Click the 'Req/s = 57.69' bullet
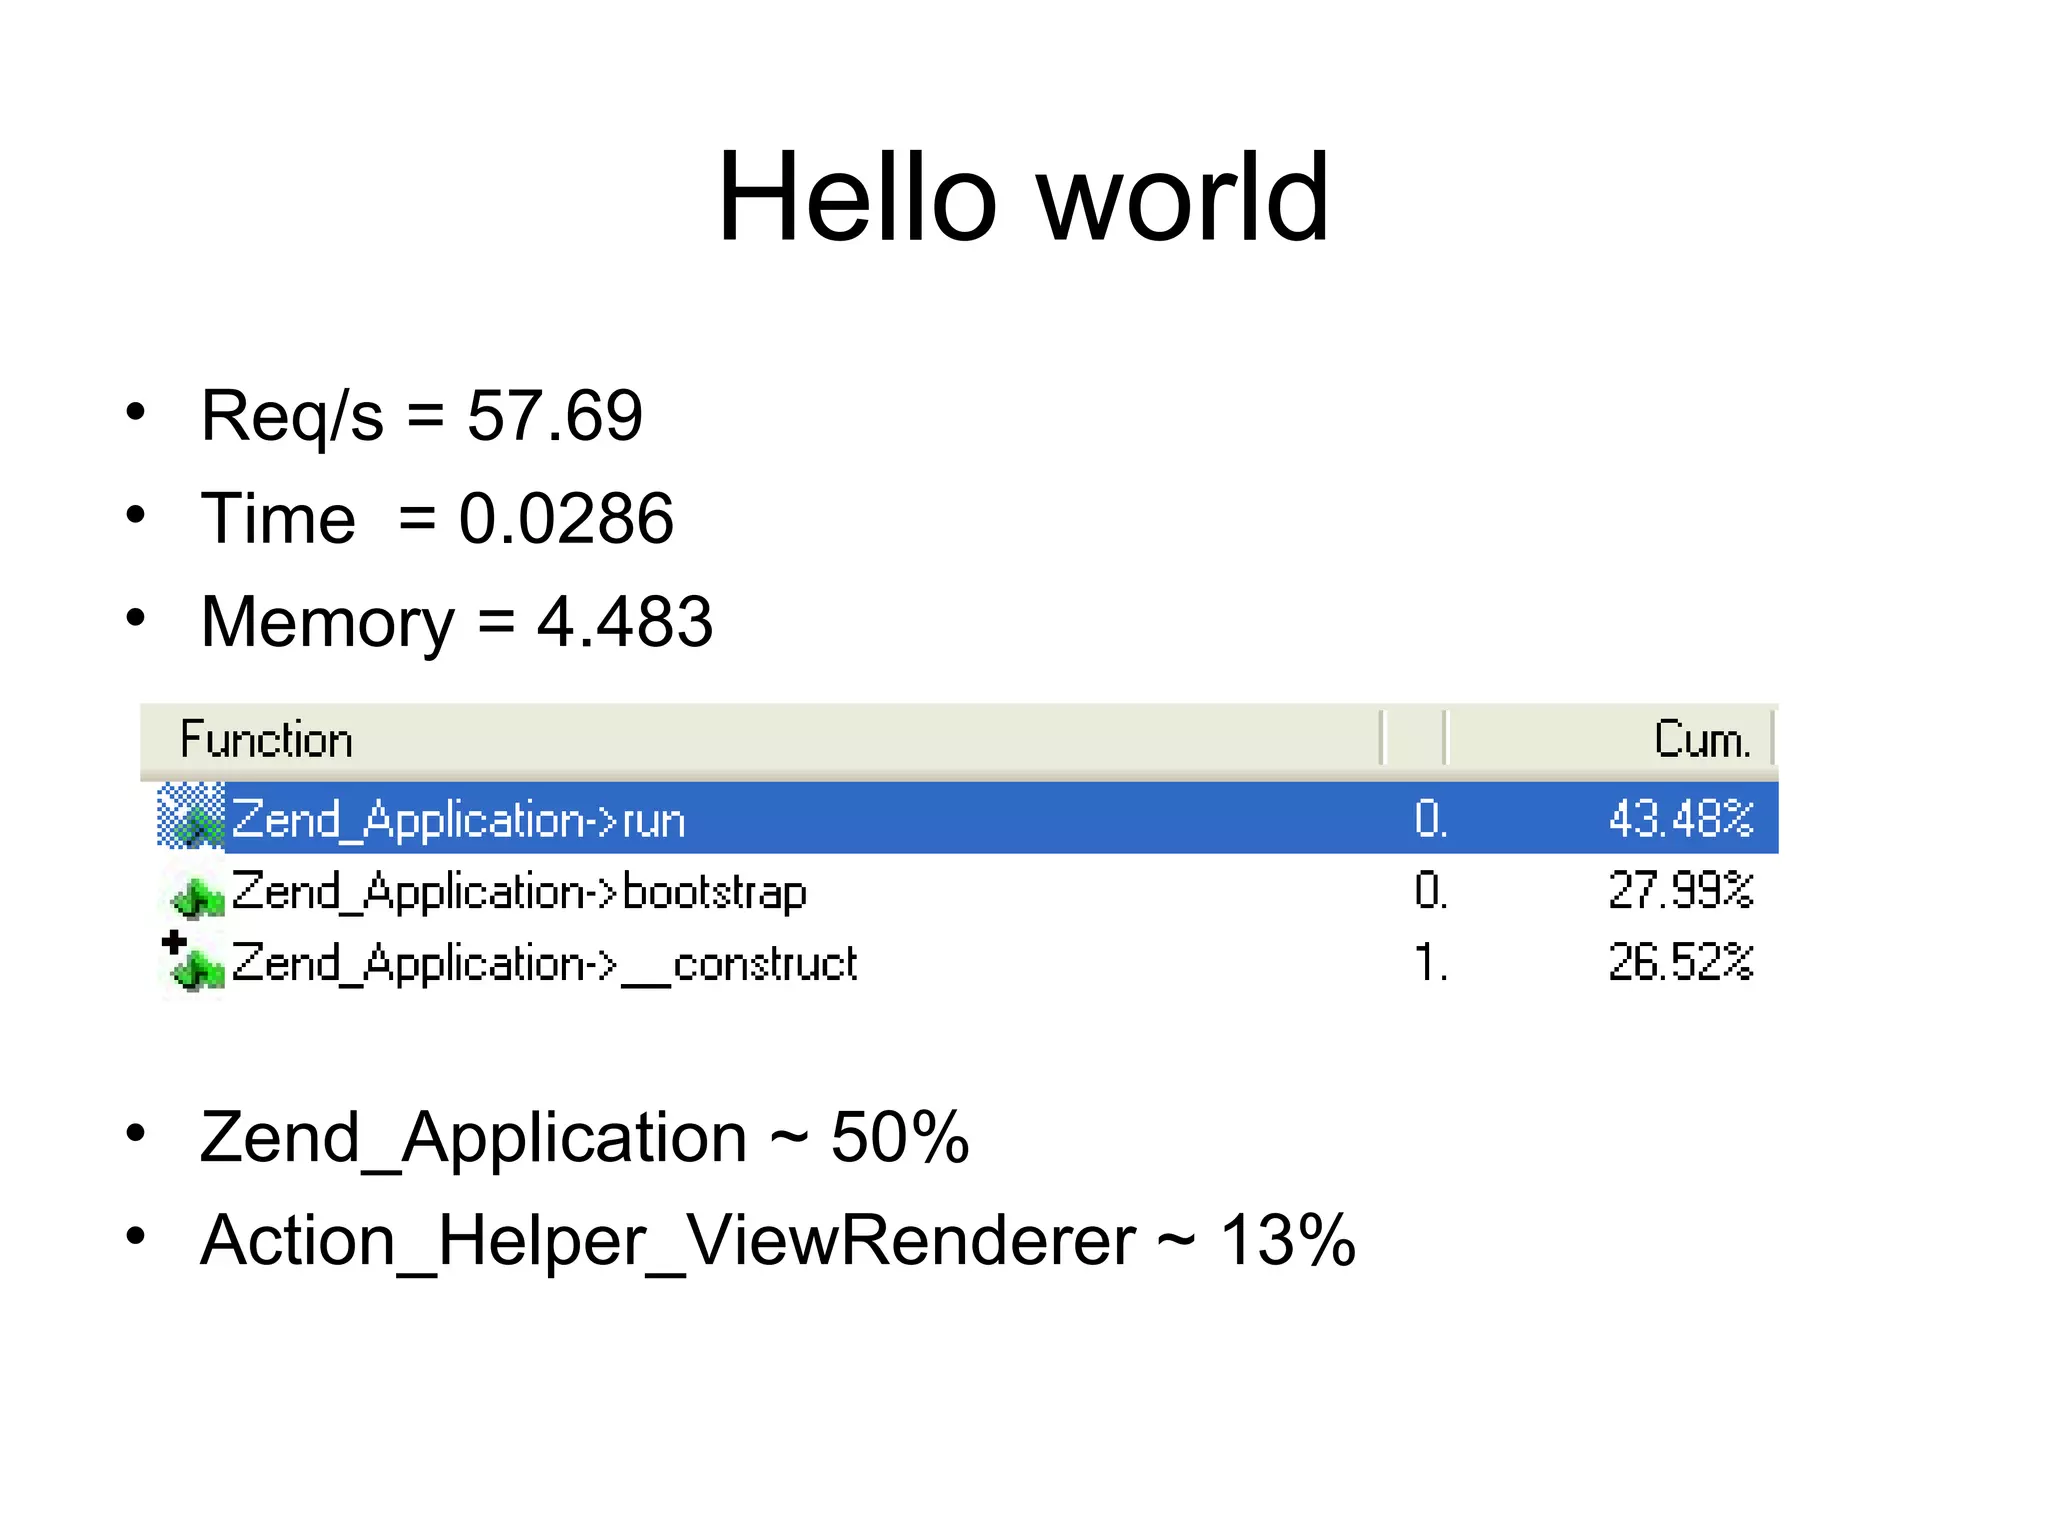Image resolution: width=2048 pixels, height=1536 pixels. pyautogui.click(x=421, y=416)
